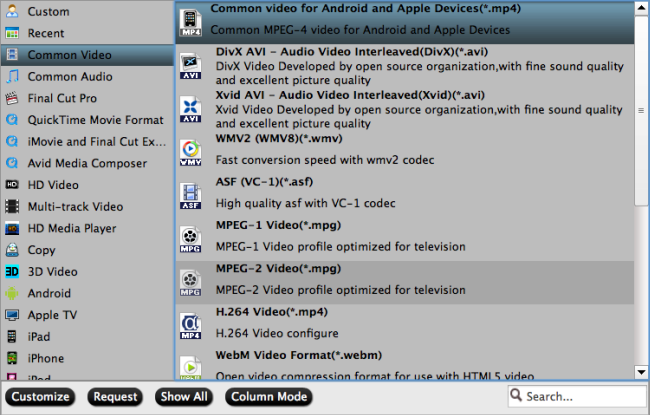
Task: Click the 3D Video icon
Action: 12,272
